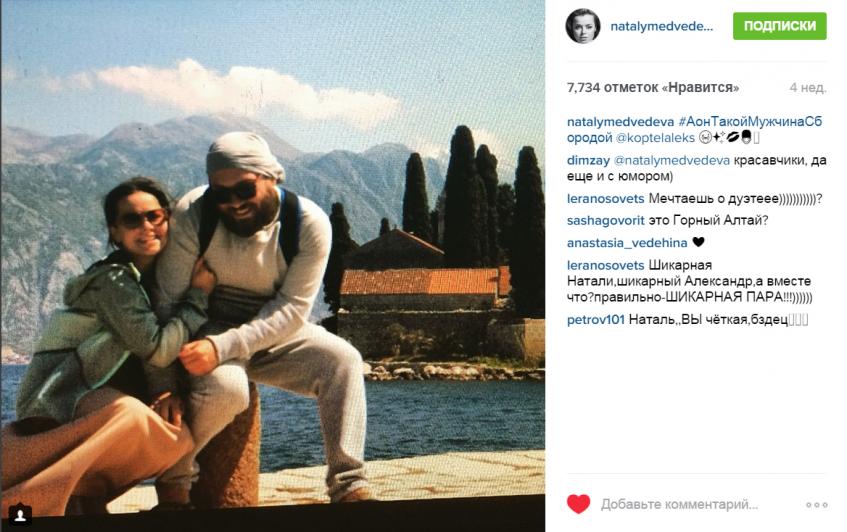
Task: Open dimzay commenter profile
Action: point(588,160)
